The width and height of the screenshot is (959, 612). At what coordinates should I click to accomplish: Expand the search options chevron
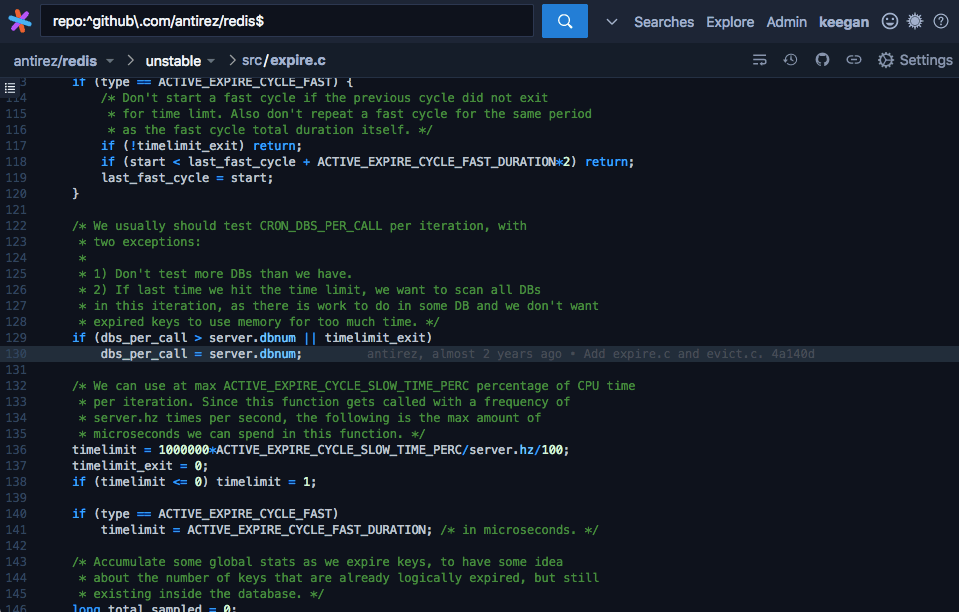(x=610, y=20)
